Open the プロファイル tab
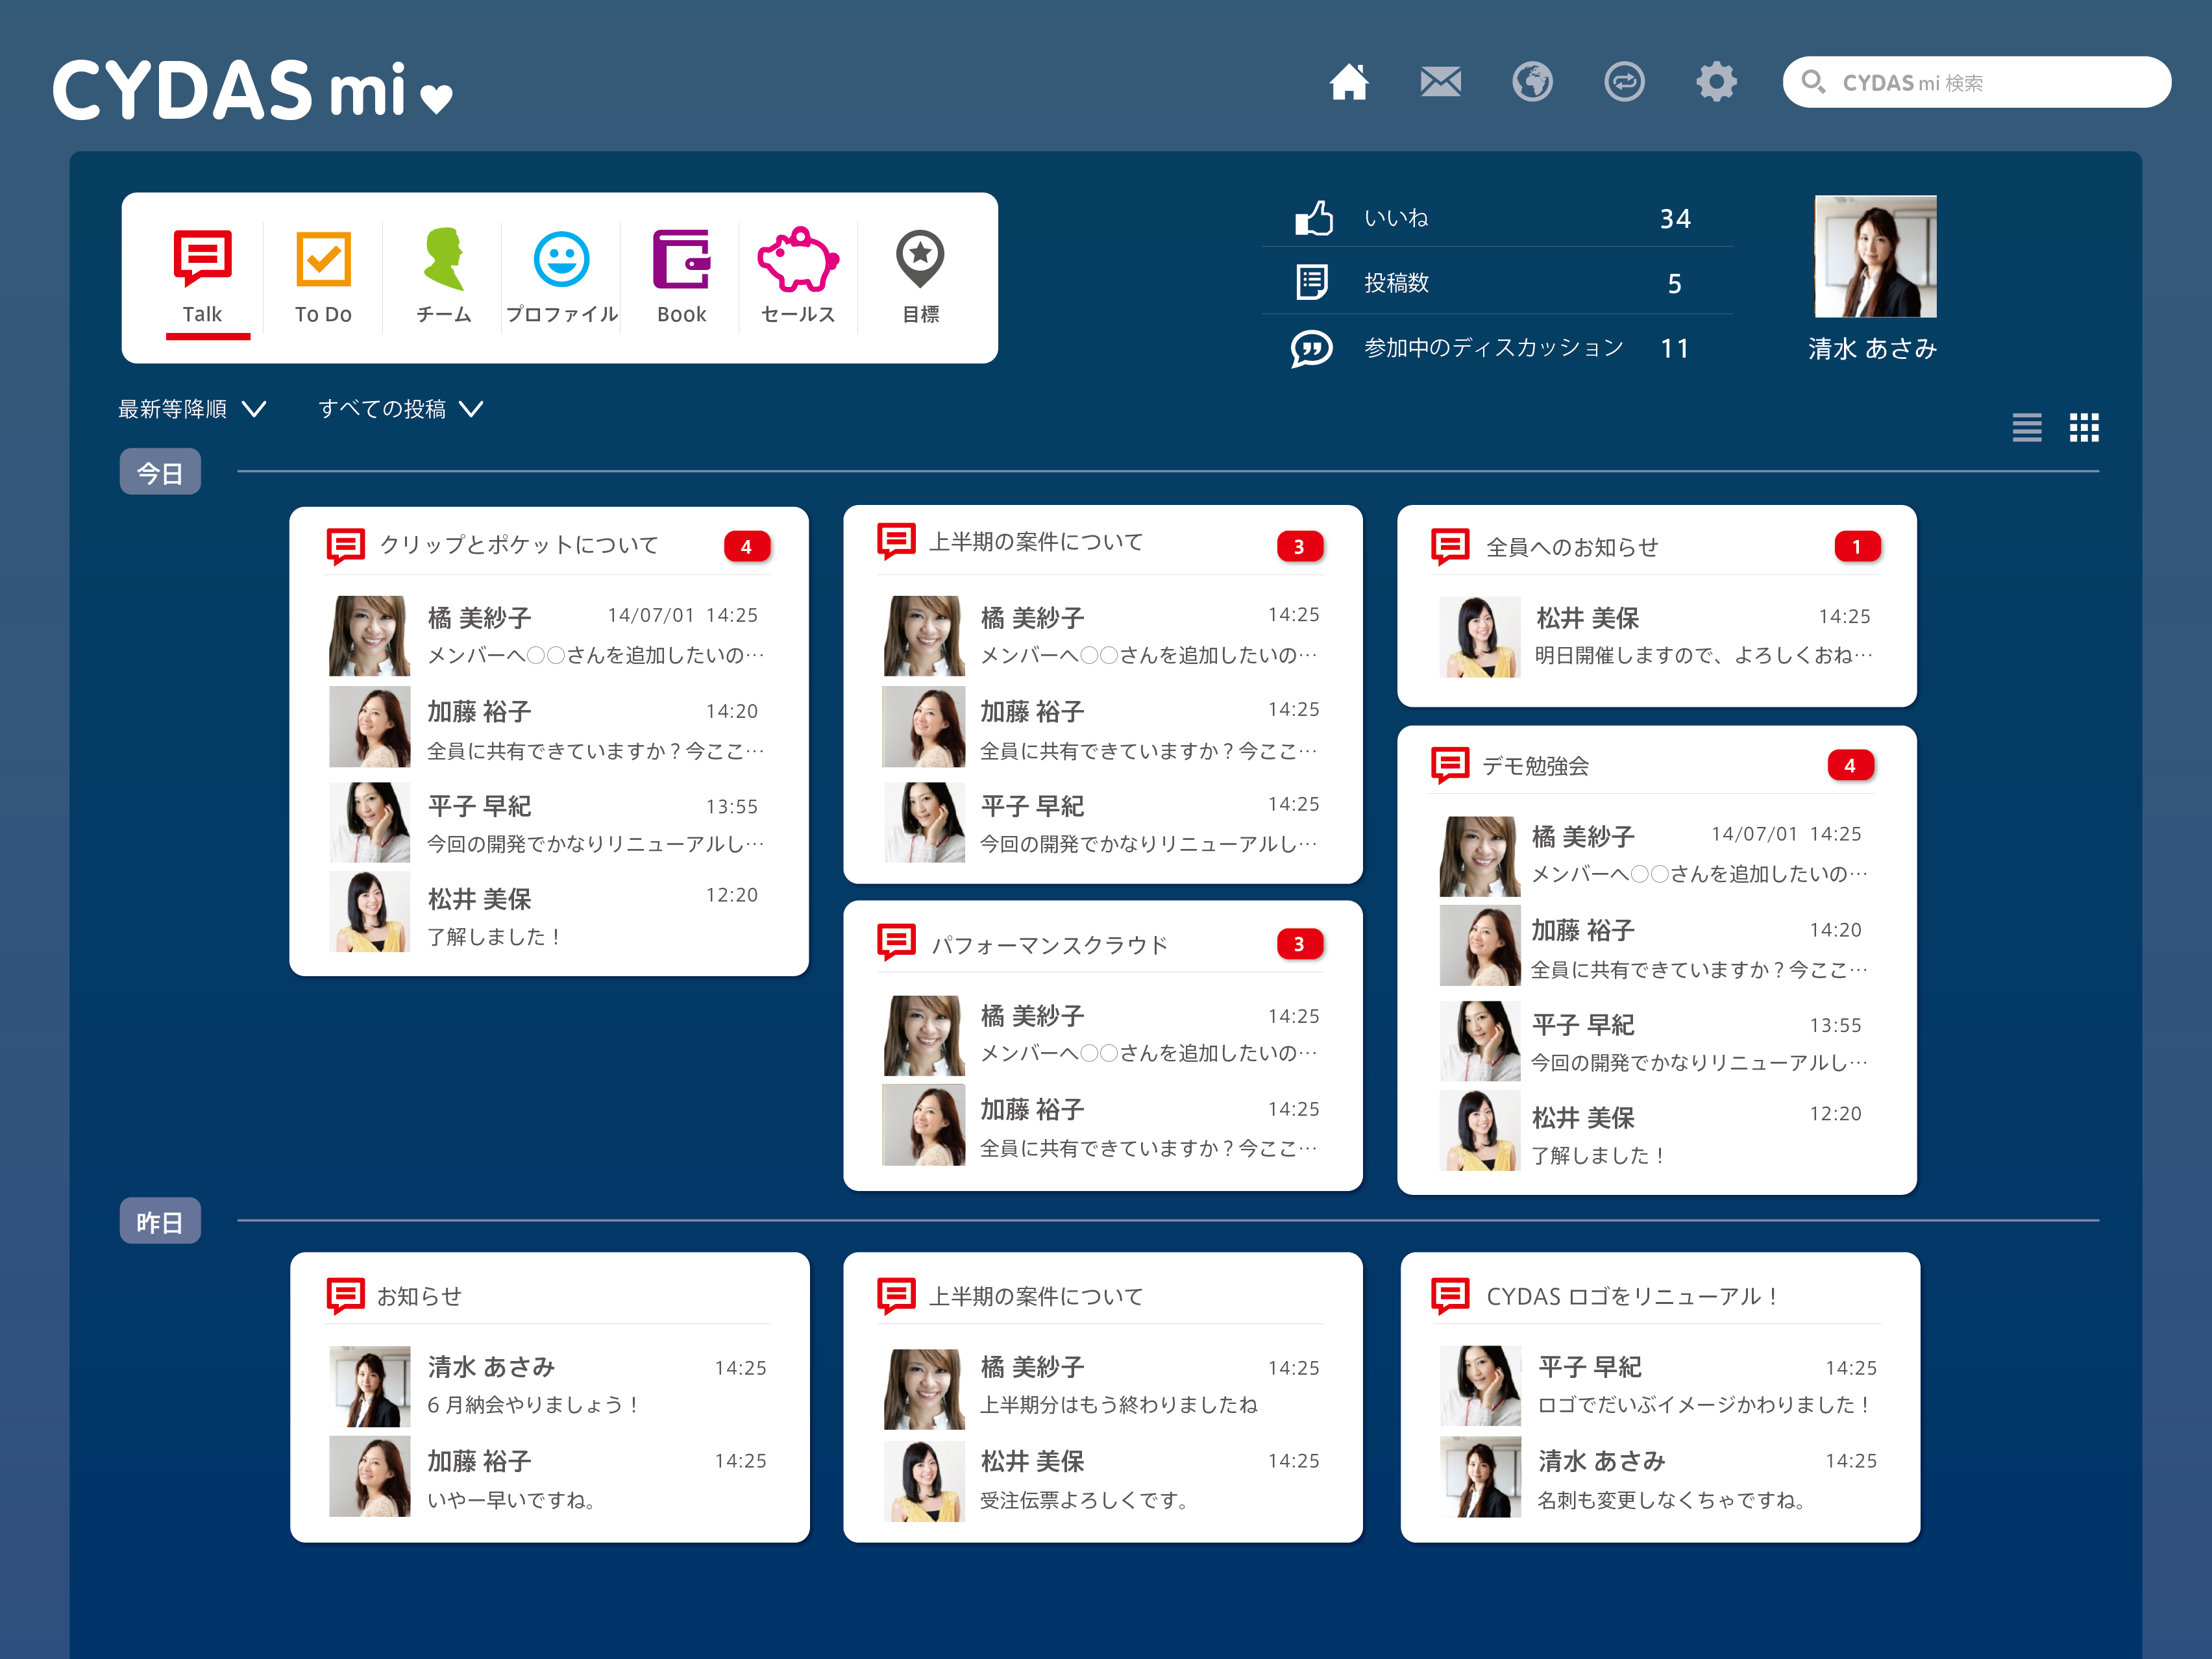Screen dimensions: 2212x1659 coord(561,278)
